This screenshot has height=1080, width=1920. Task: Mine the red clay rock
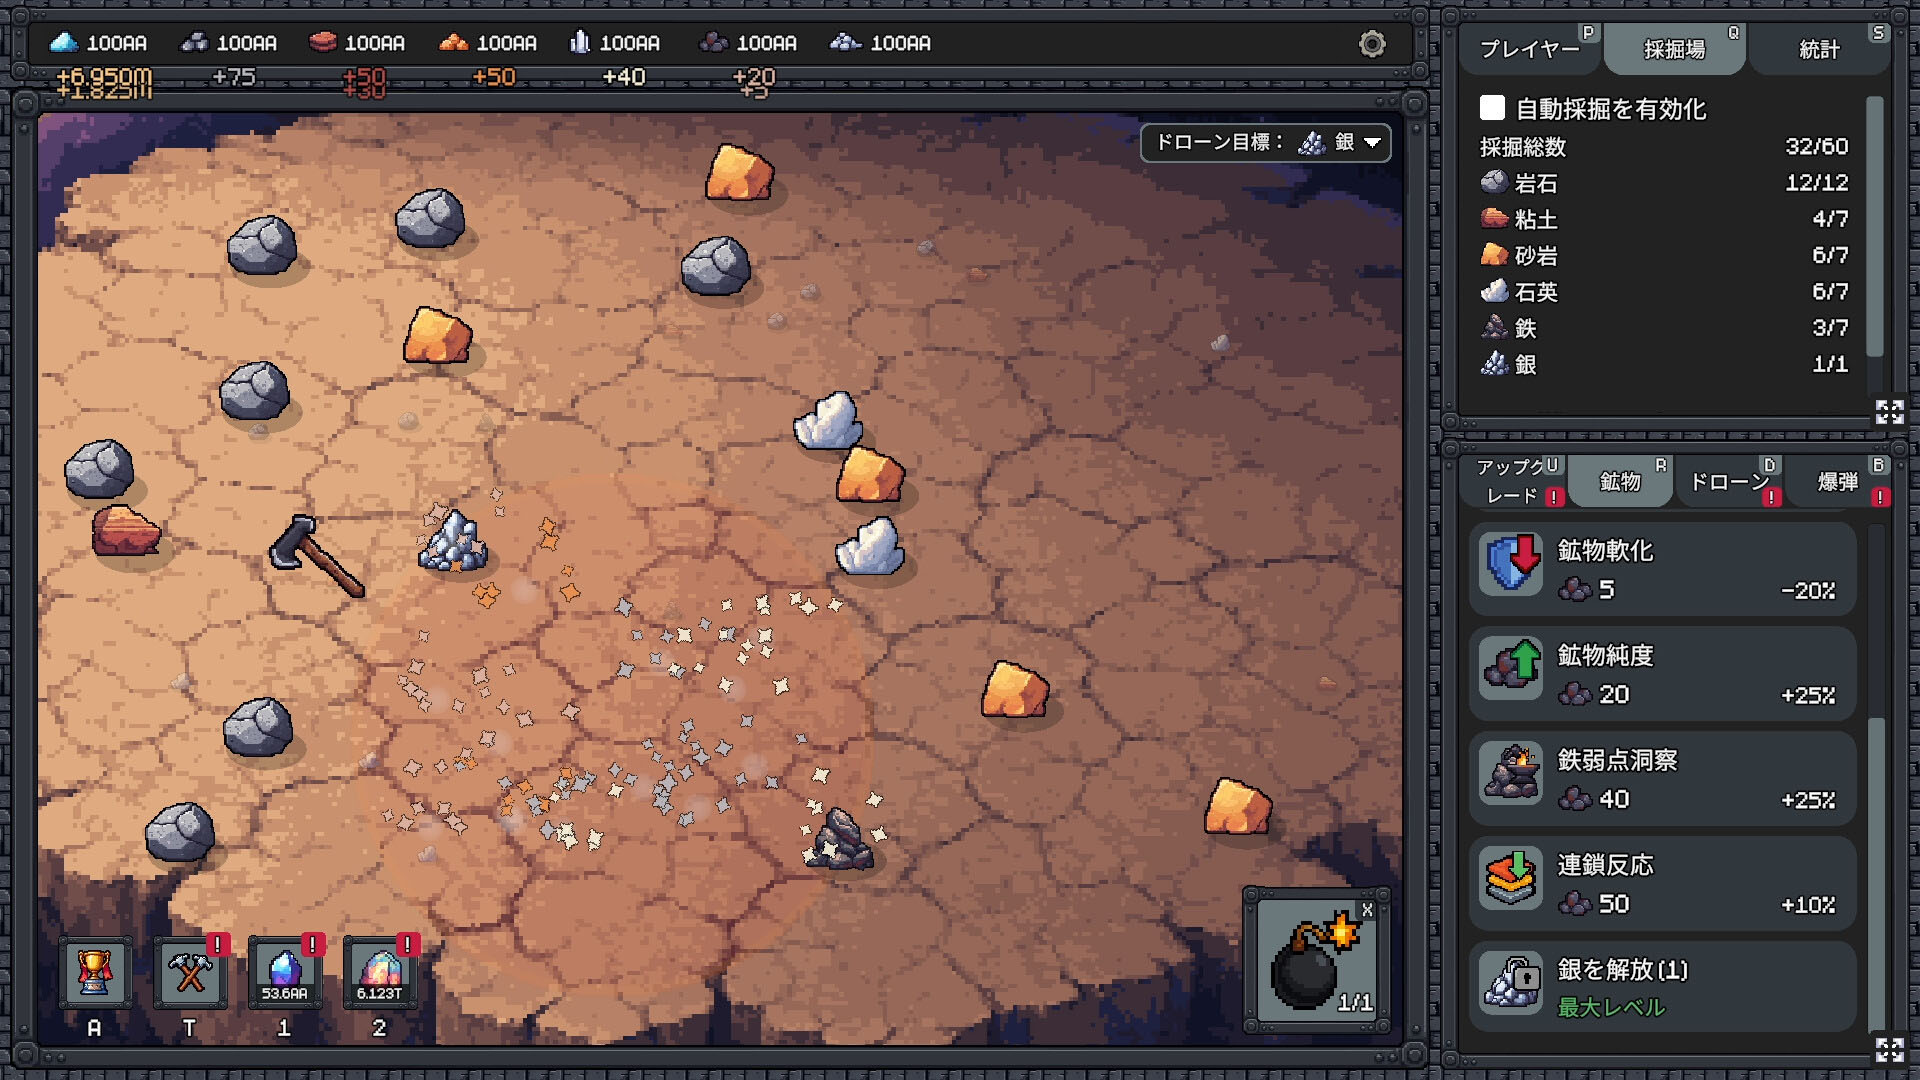point(125,530)
